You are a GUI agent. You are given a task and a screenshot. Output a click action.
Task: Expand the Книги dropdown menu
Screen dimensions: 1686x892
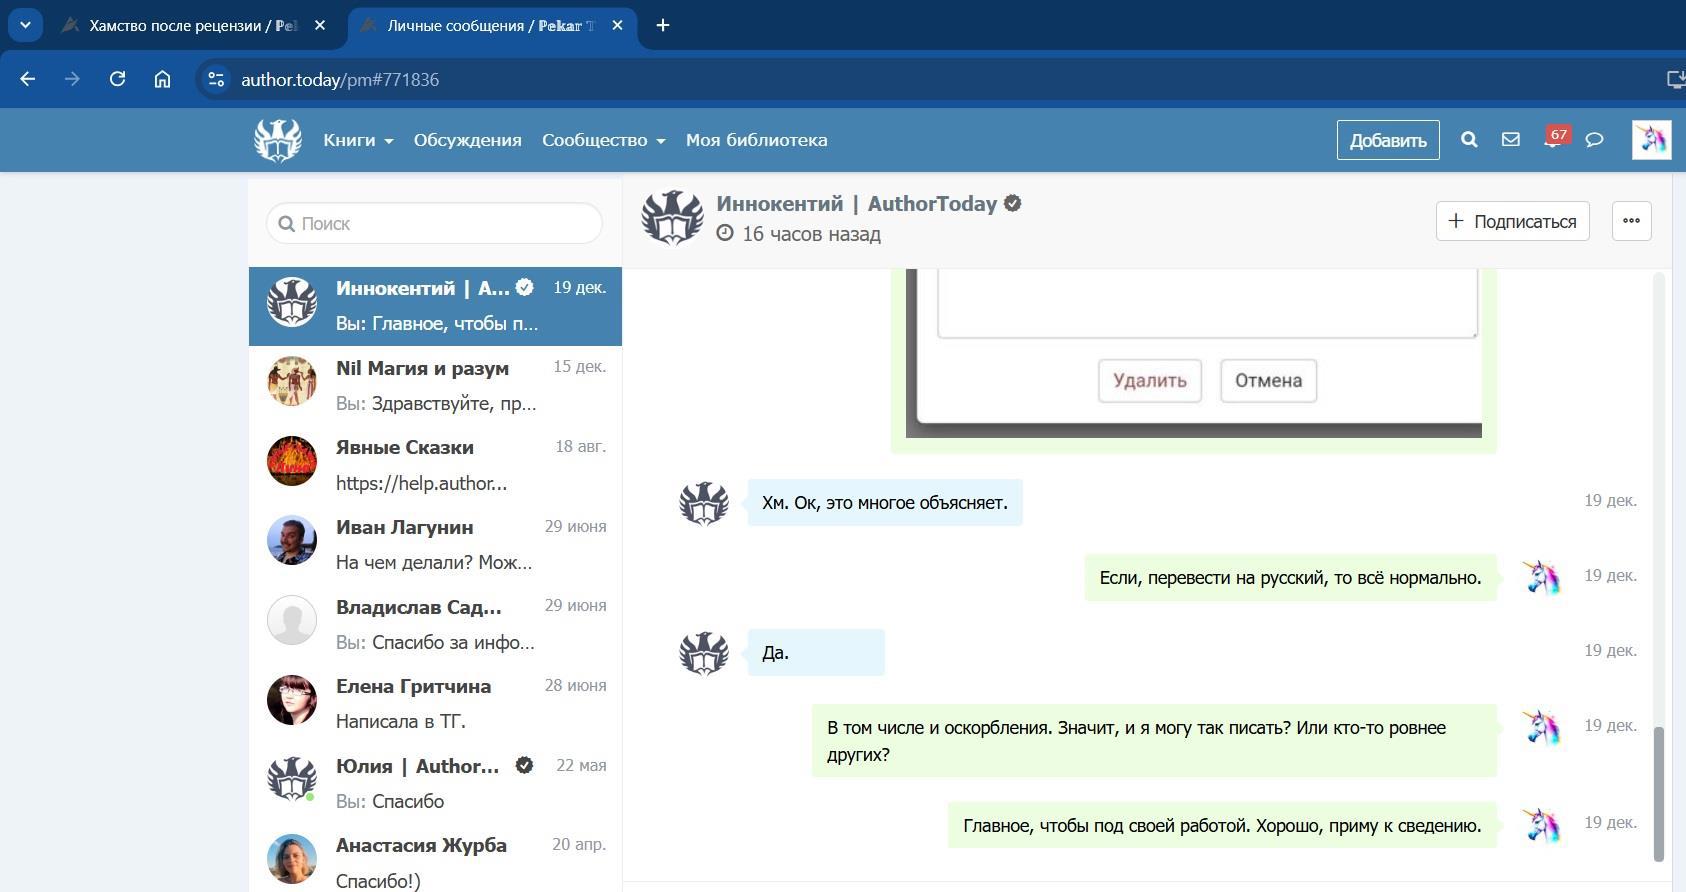(358, 140)
